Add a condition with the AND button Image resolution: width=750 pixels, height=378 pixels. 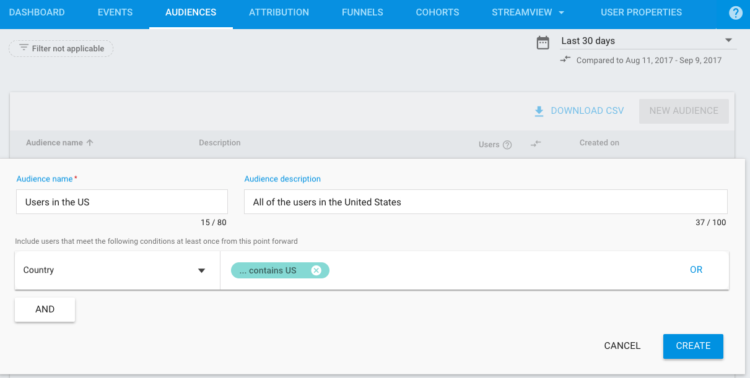click(45, 310)
